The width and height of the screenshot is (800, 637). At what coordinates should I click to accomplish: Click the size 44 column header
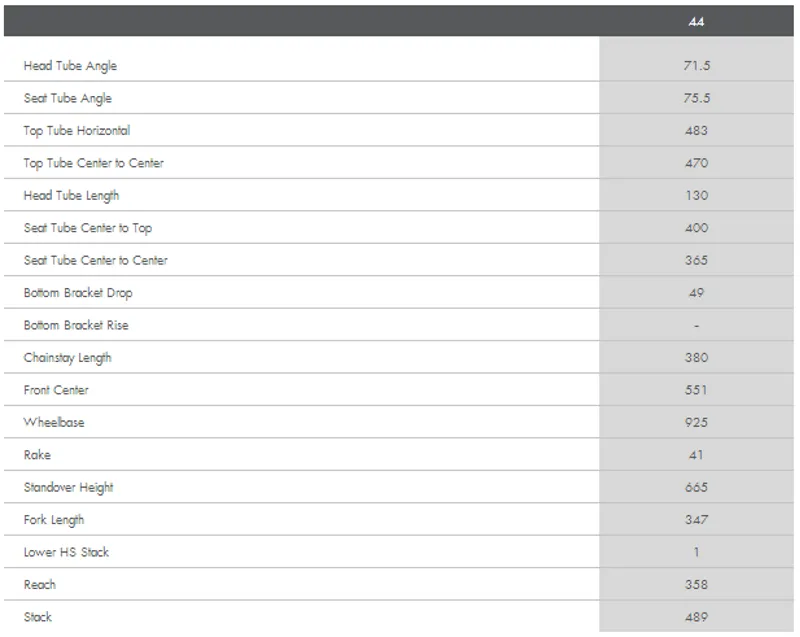(x=697, y=21)
